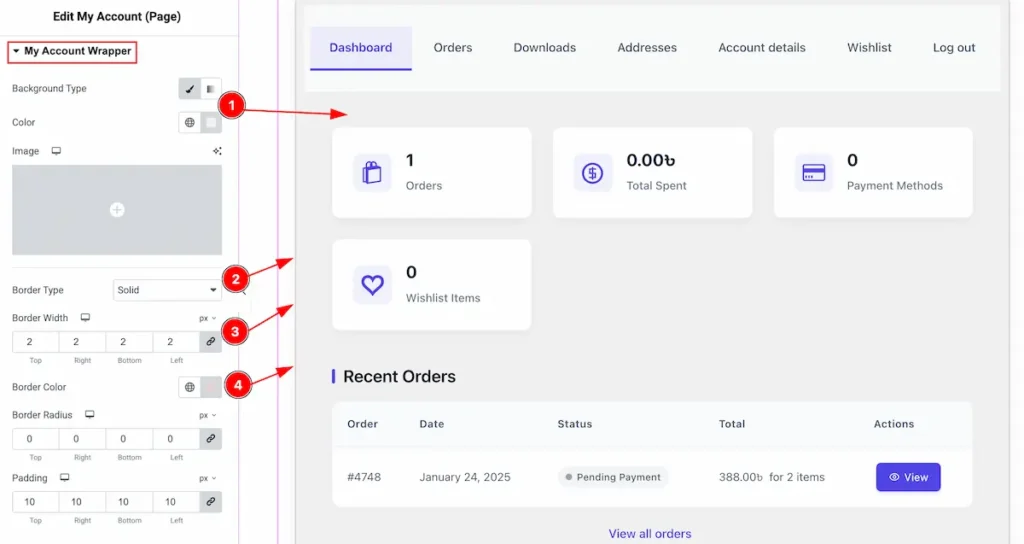This screenshot has width=1024, height=544.
Task: Click the image upload placeholder area
Action: point(117,210)
